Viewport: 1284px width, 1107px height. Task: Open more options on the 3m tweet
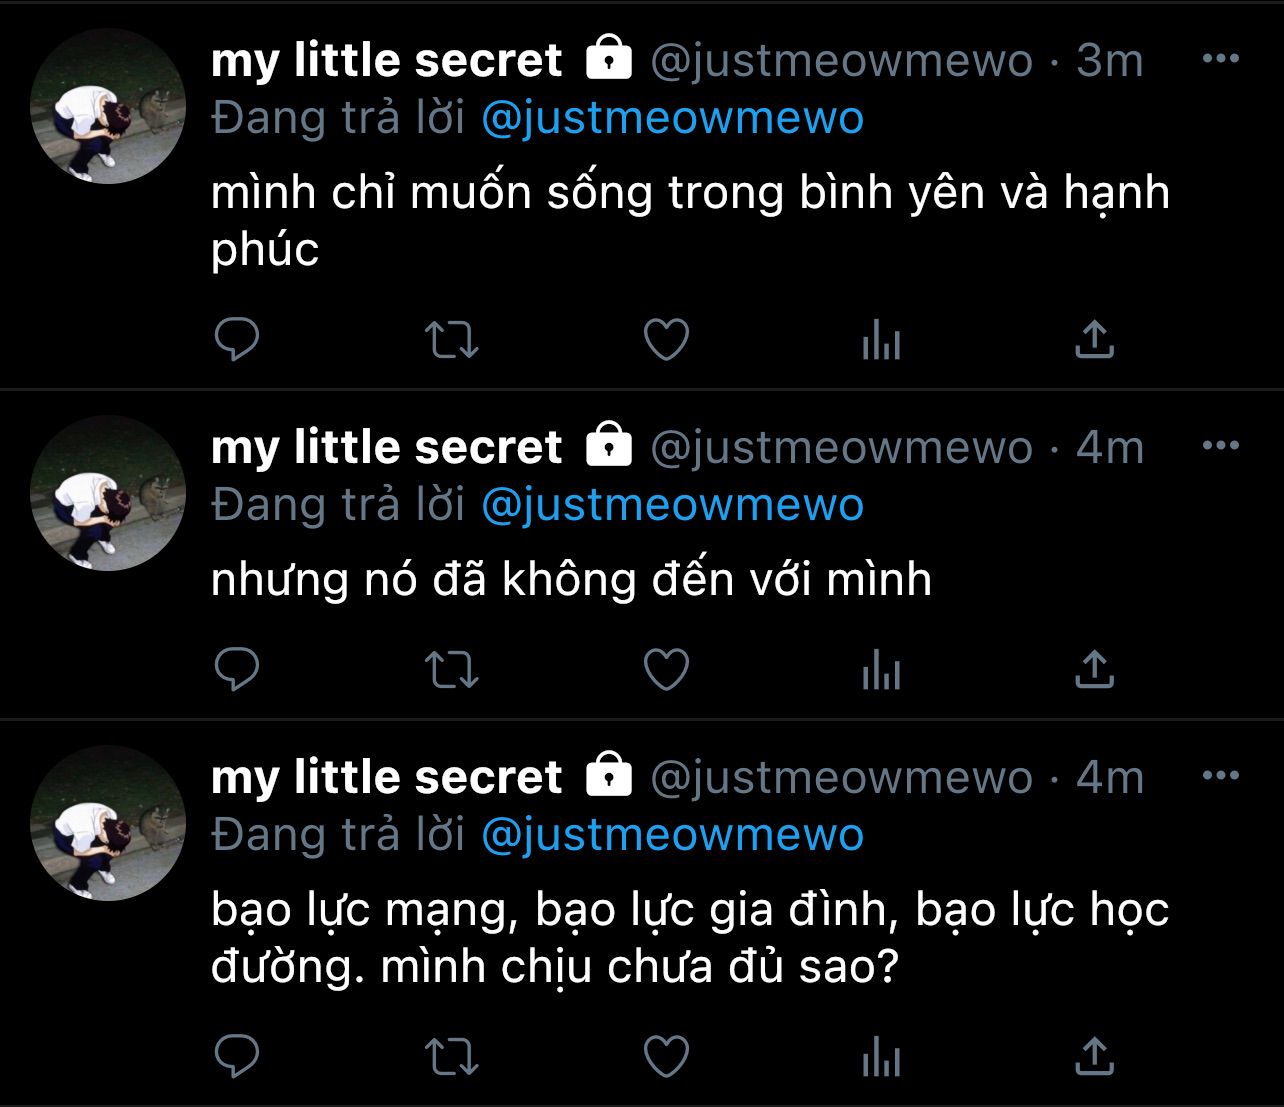[1220, 59]
